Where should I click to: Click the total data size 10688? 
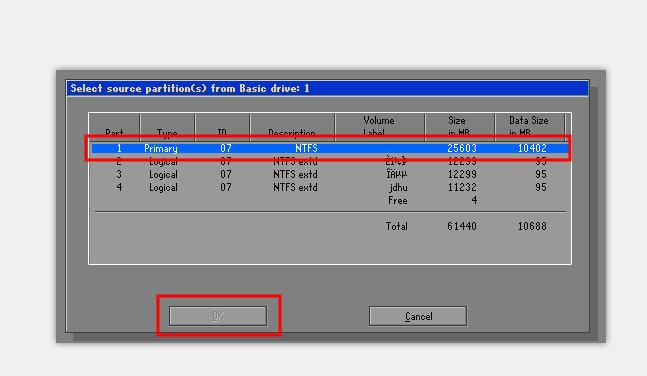tap(532, 226)
